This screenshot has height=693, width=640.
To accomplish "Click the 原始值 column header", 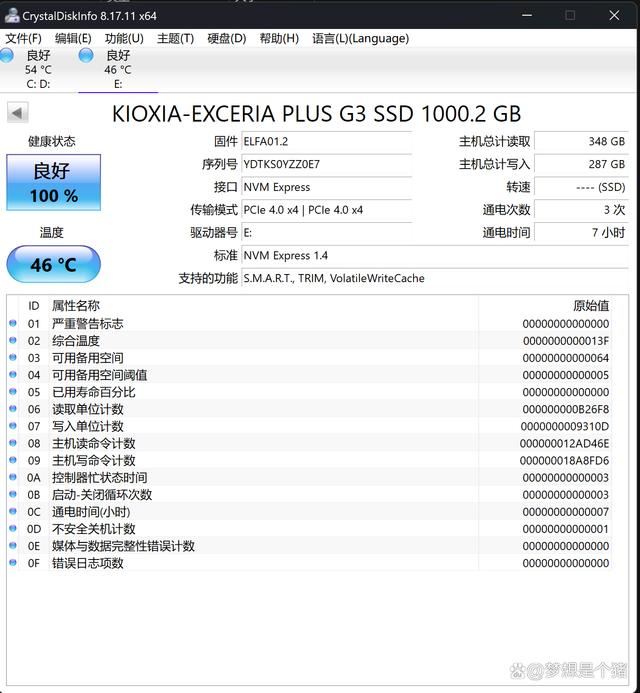I will click(591, 305).
